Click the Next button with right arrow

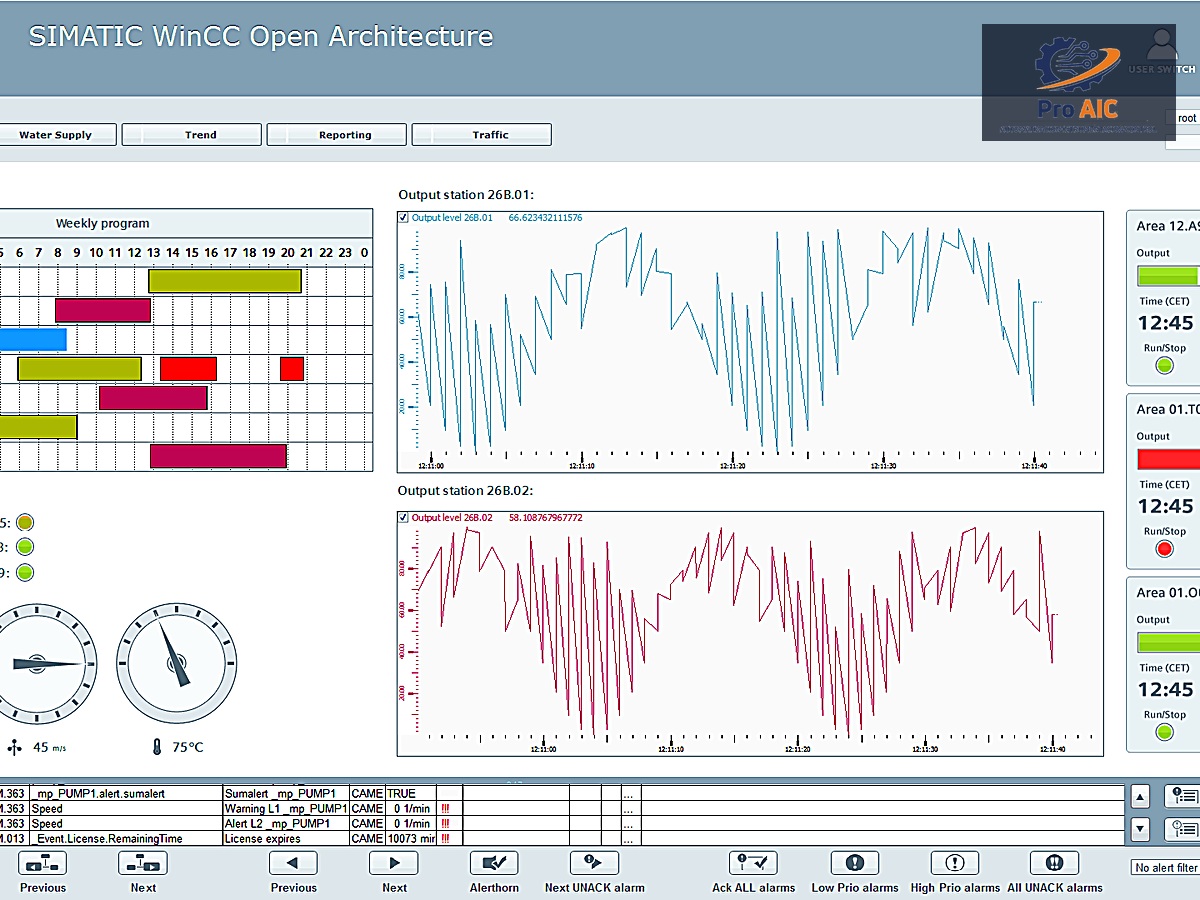394,862
